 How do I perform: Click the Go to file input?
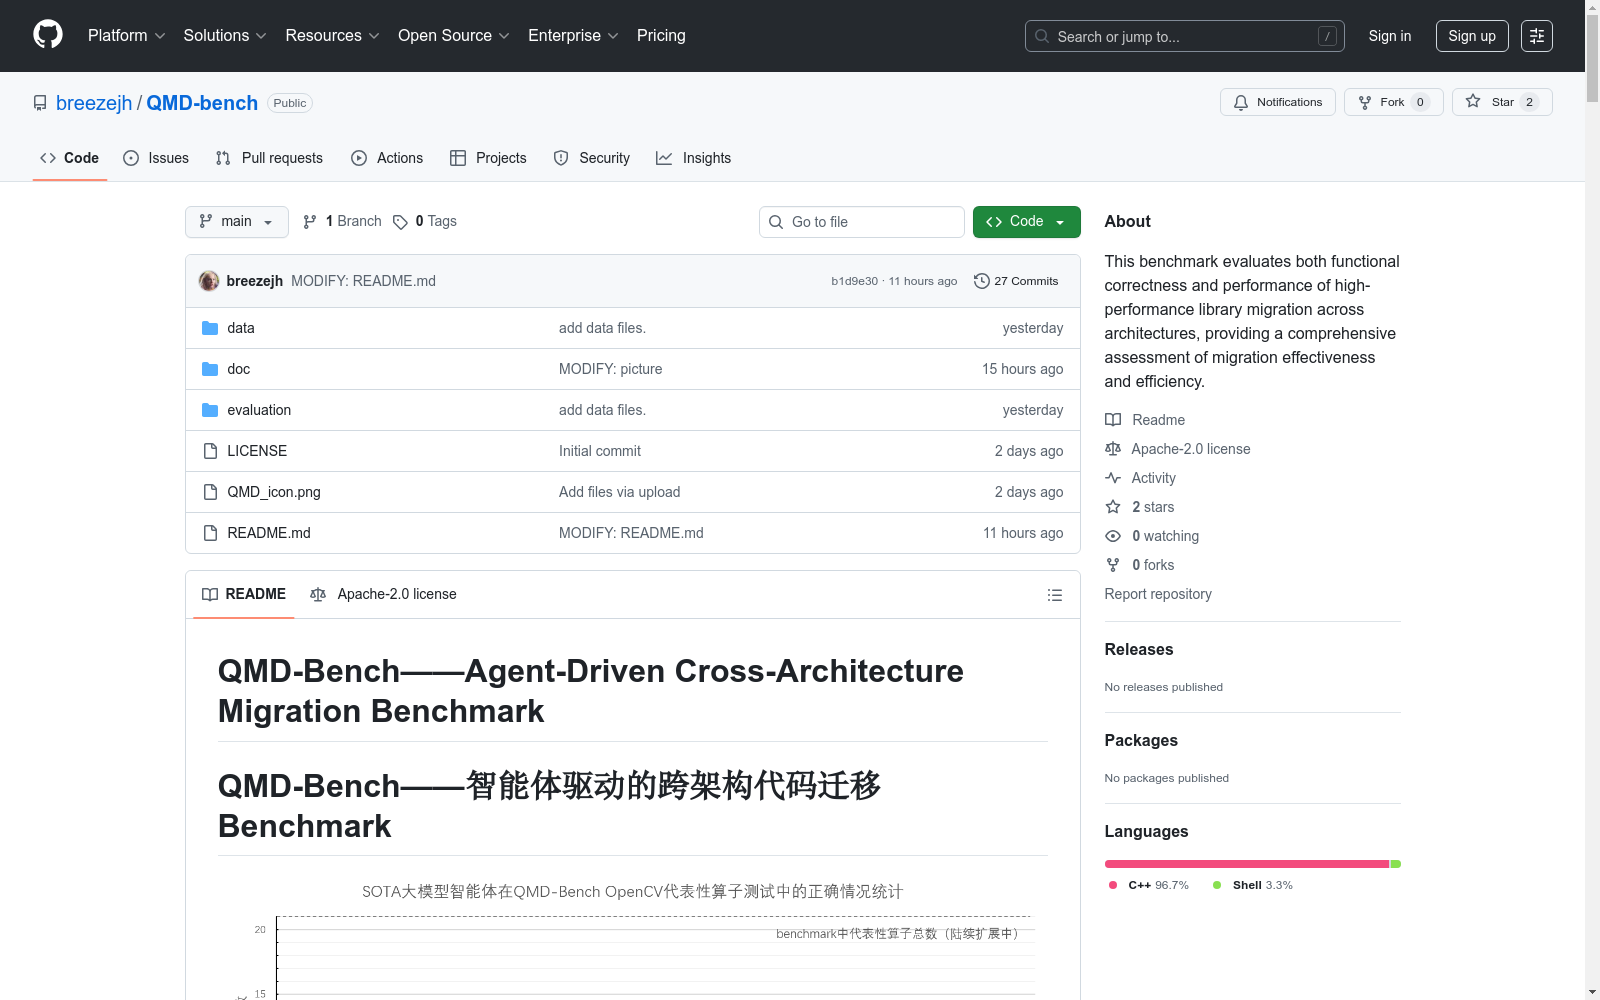(862, 222)
